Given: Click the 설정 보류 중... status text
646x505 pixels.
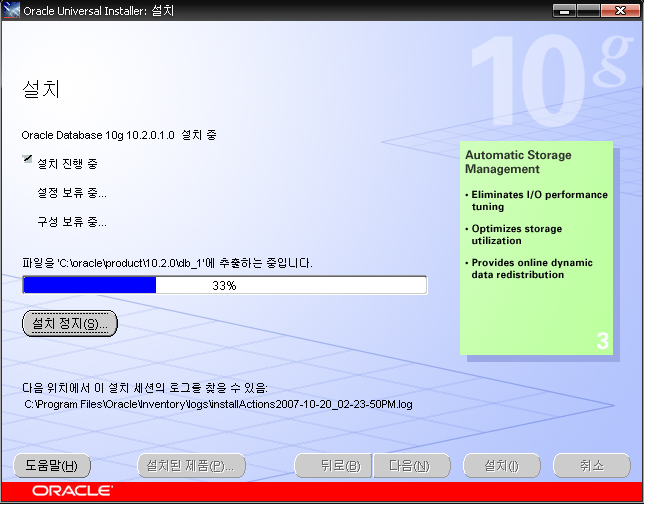Looking at the screenshot, I should point(72,193).
